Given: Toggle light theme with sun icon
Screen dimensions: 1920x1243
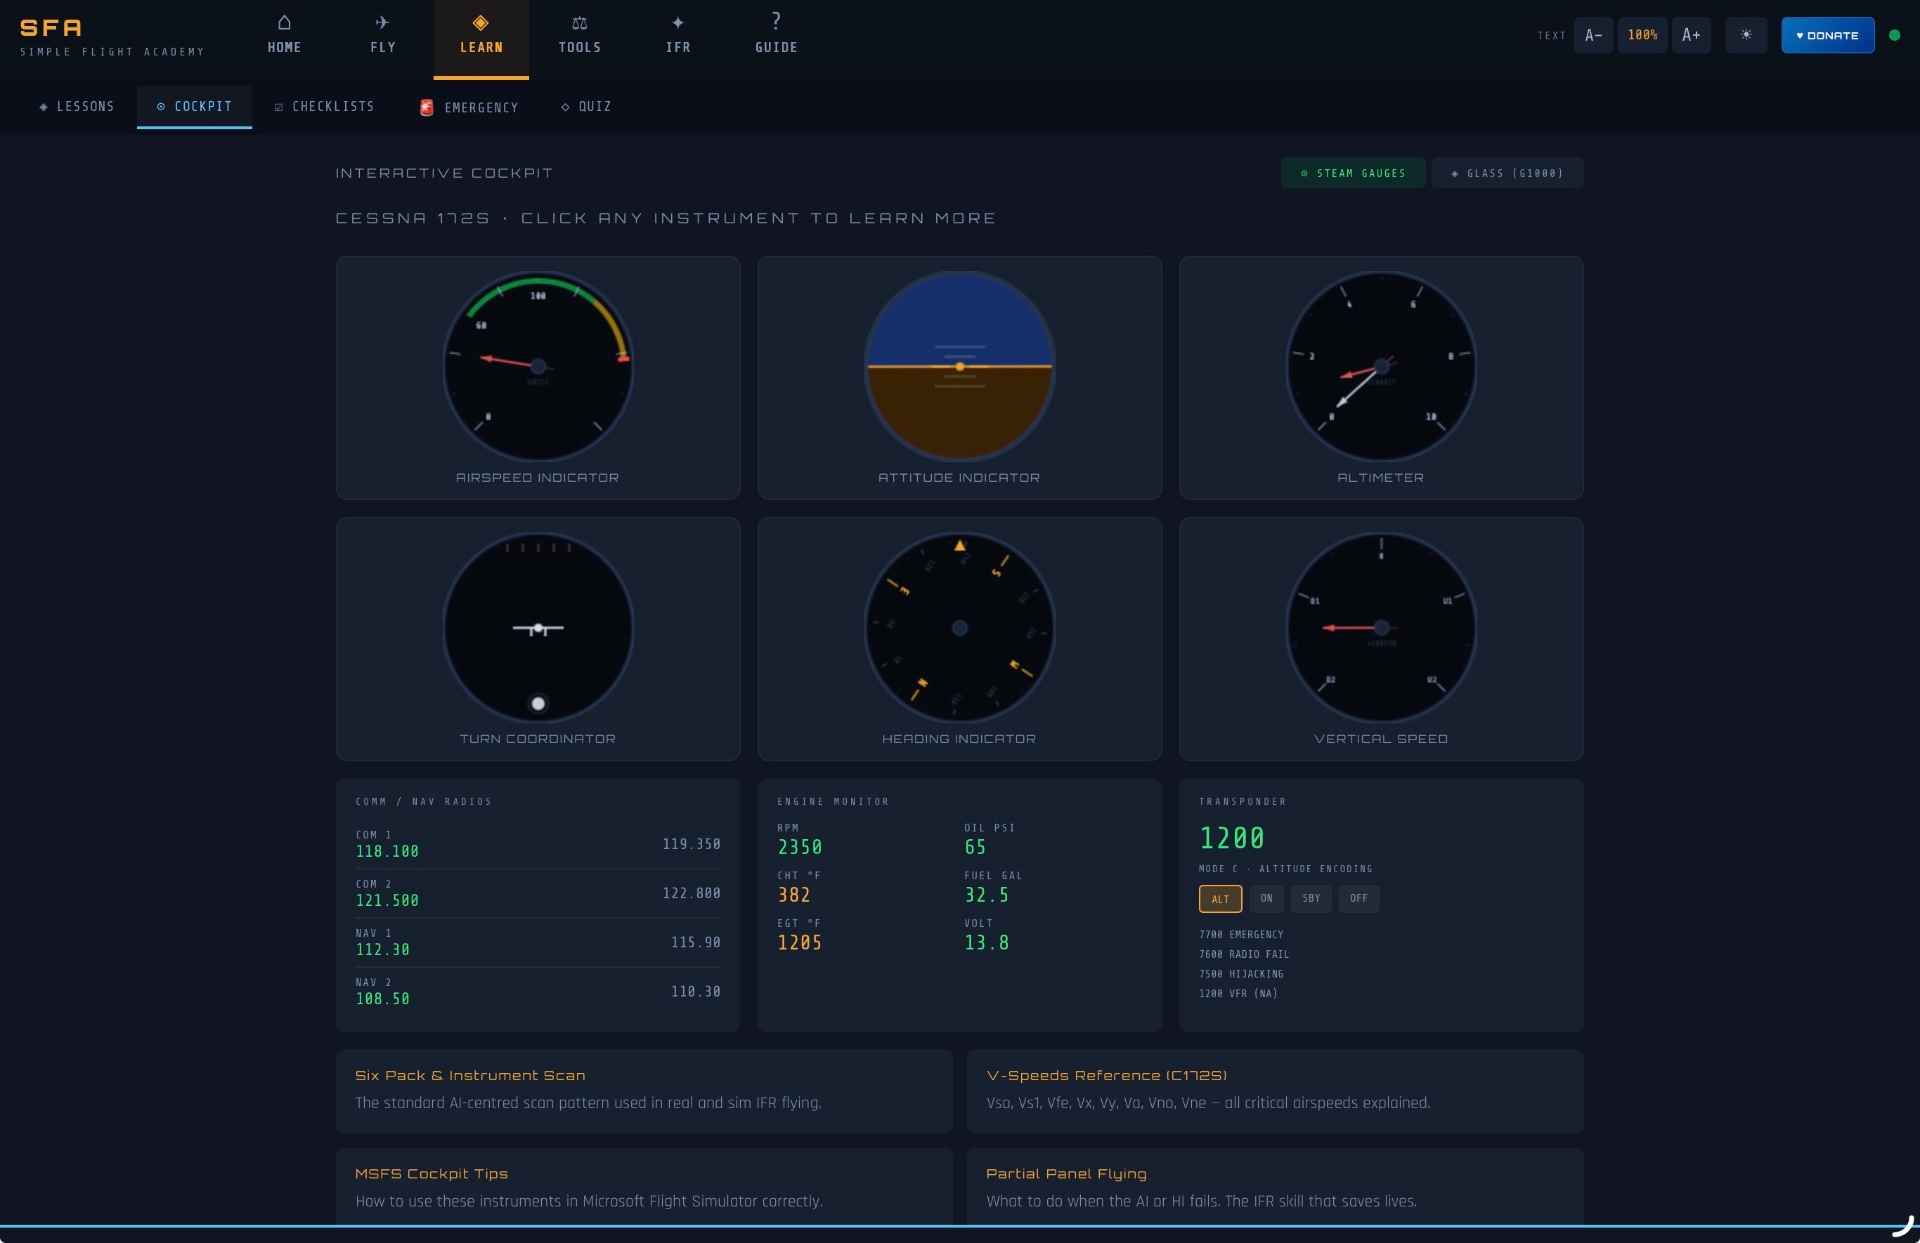Looking at the screenshot, I should click(1746, 35).
